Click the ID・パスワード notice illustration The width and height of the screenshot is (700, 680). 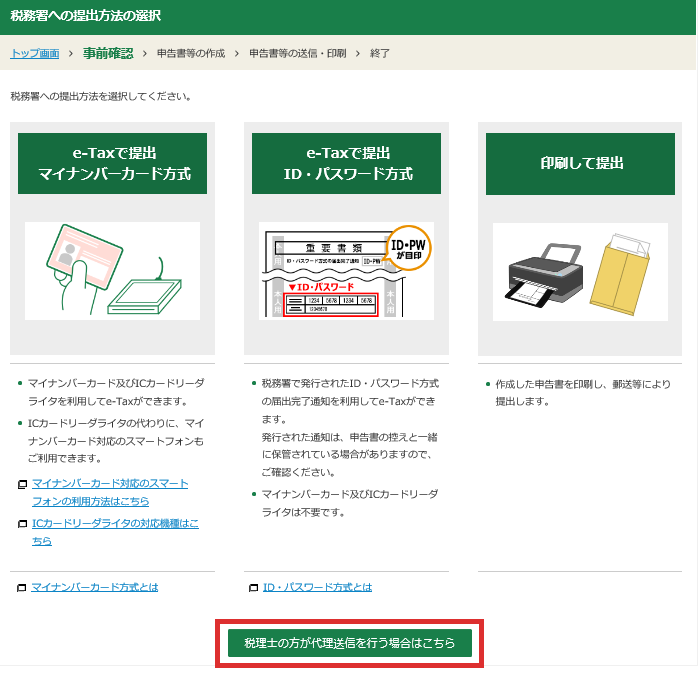coord(346,271)
